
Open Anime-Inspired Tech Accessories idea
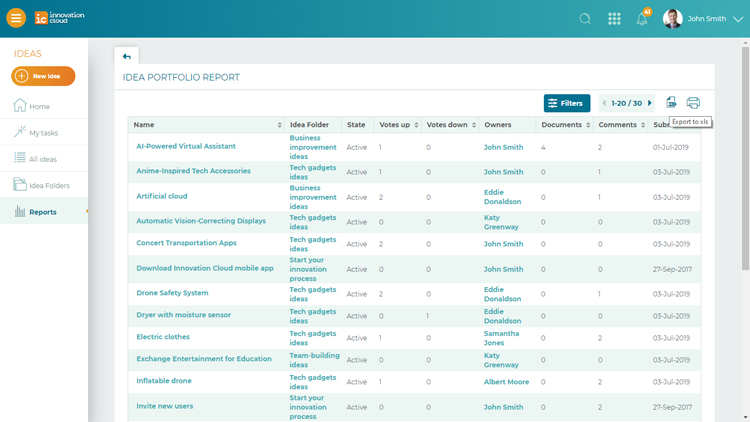pyautogui.click(x=193, y=171)
